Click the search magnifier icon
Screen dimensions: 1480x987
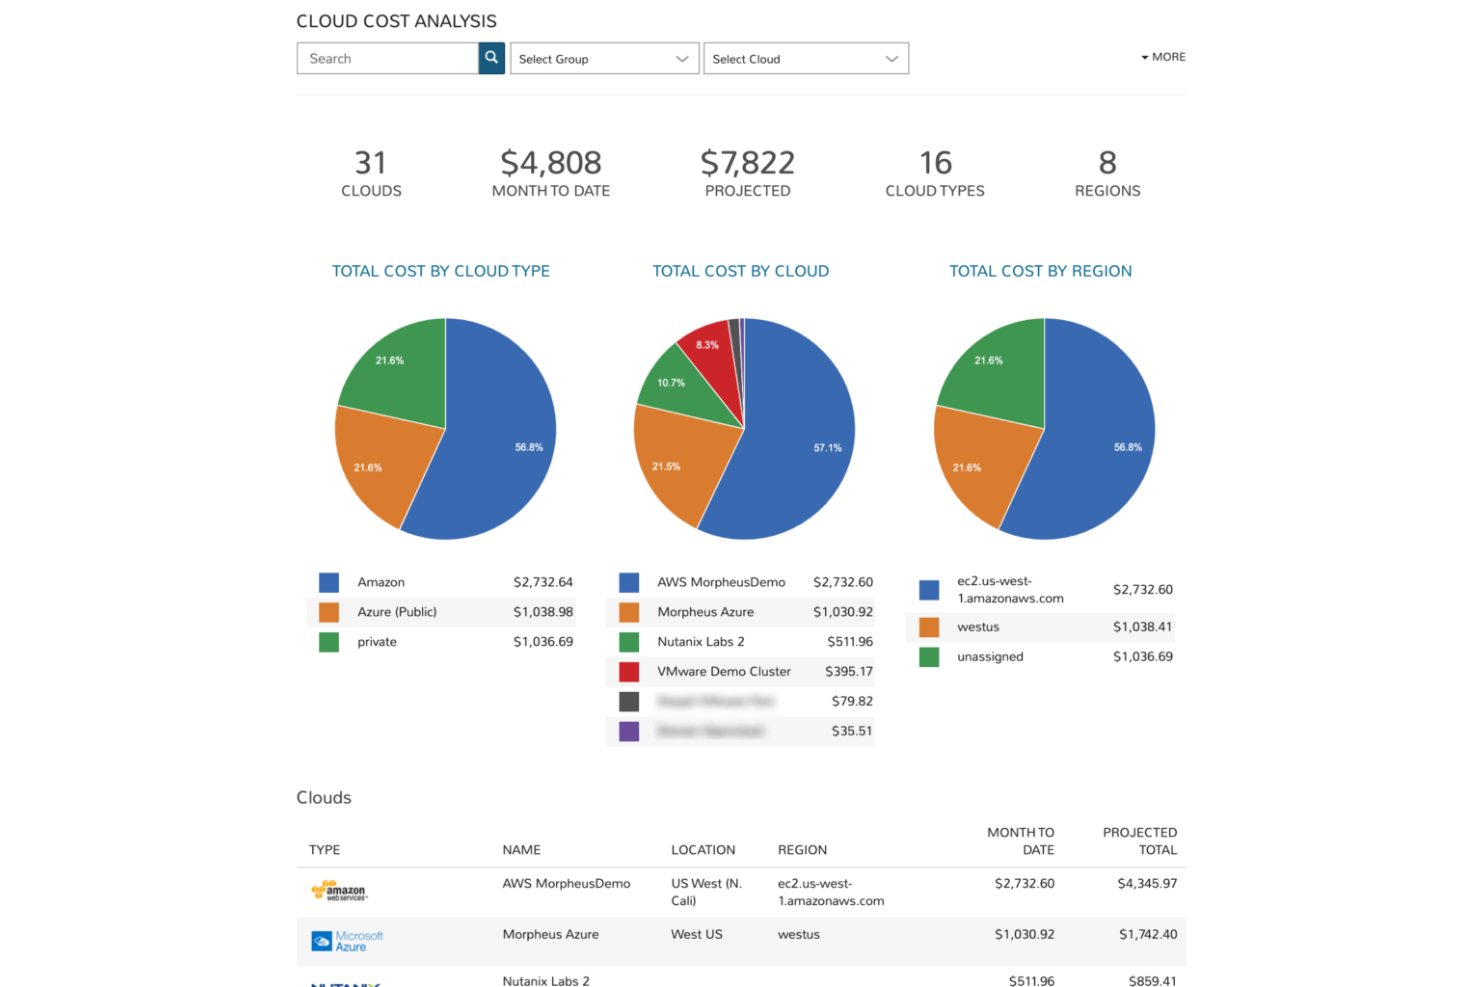pyautogui.click(x=491, y=58)
